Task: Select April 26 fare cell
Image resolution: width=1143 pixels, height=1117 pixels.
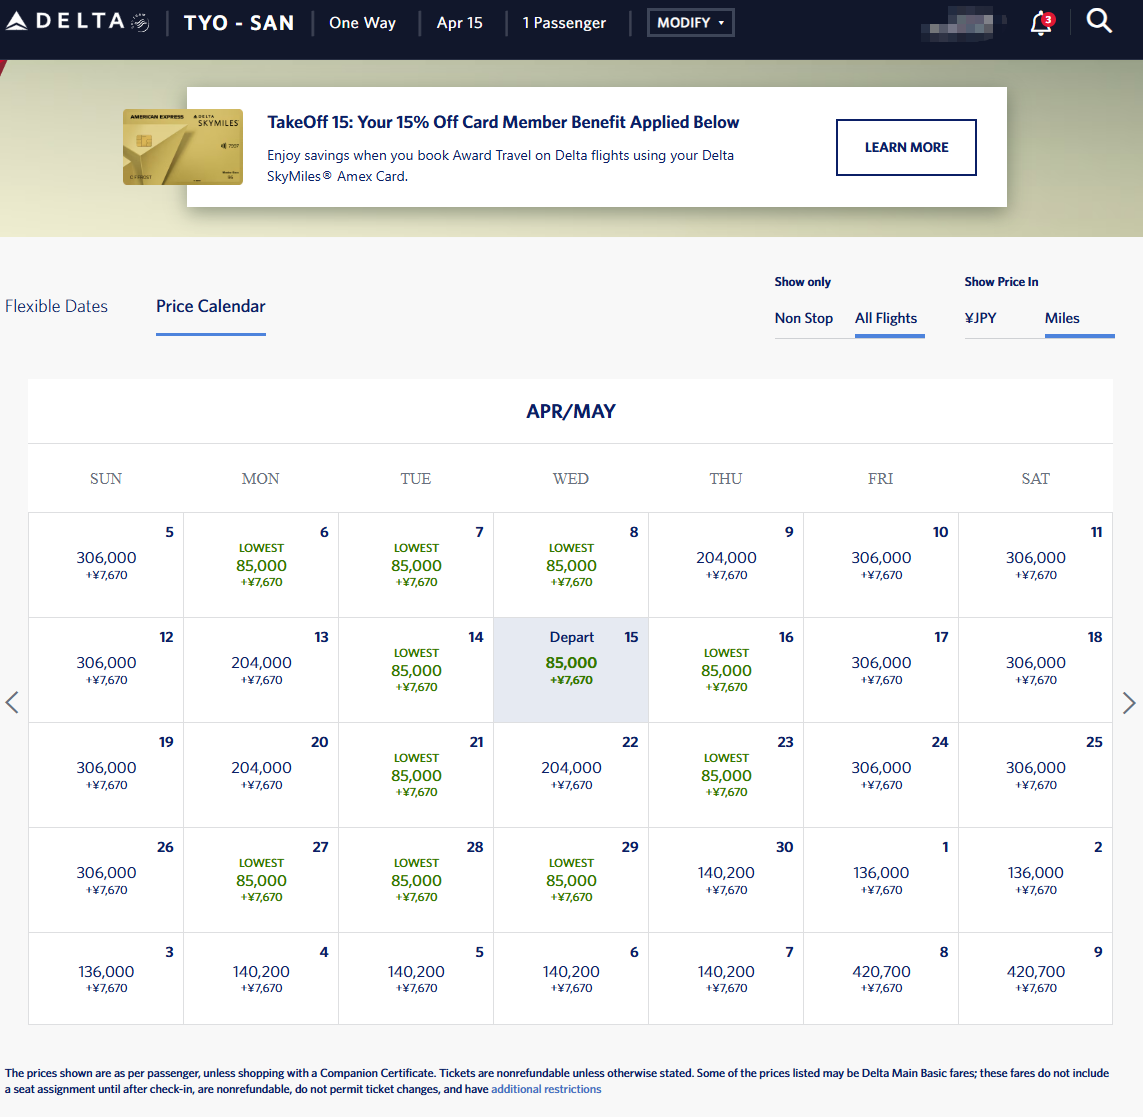Action: [x=106, y=880]
